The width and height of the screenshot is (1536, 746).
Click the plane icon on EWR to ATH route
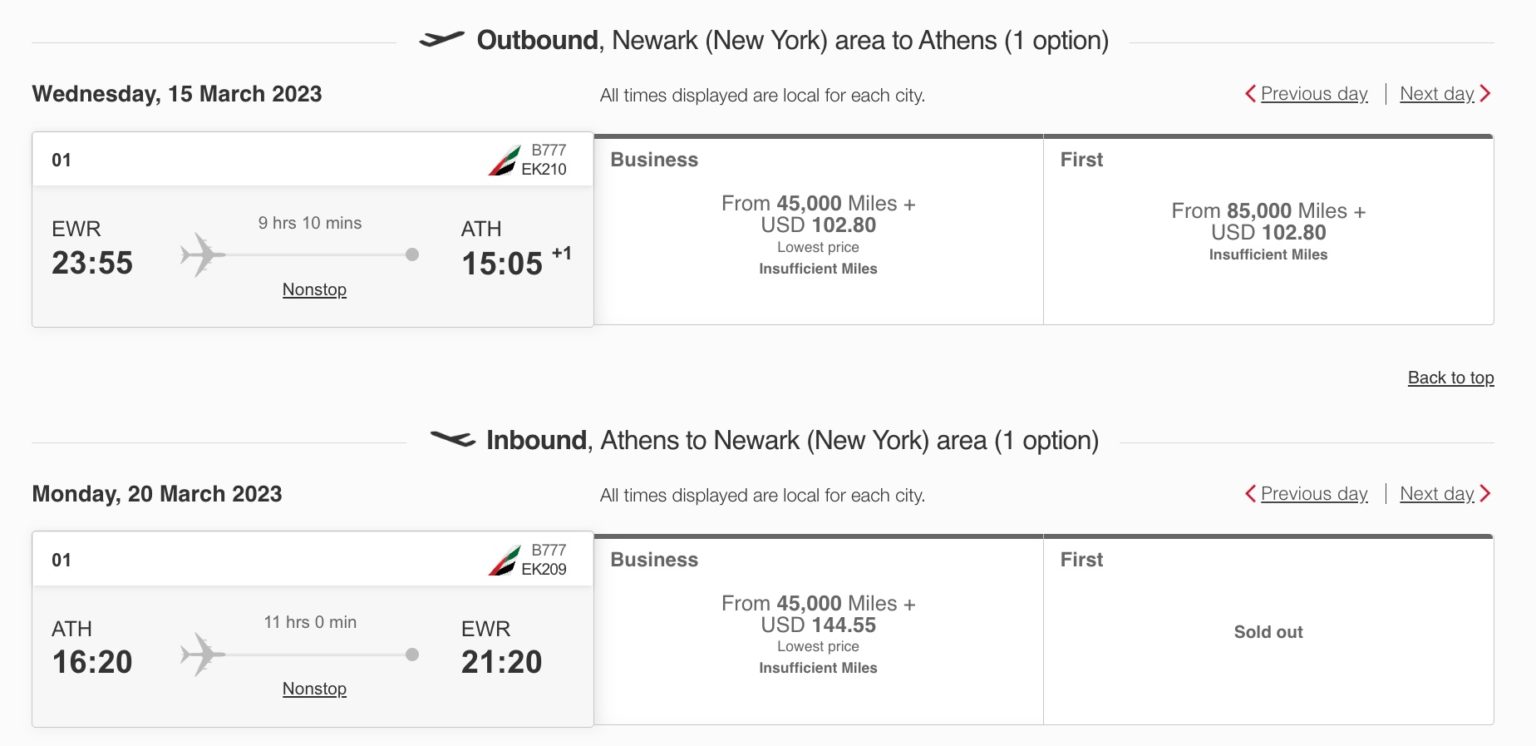coord(203,254)
